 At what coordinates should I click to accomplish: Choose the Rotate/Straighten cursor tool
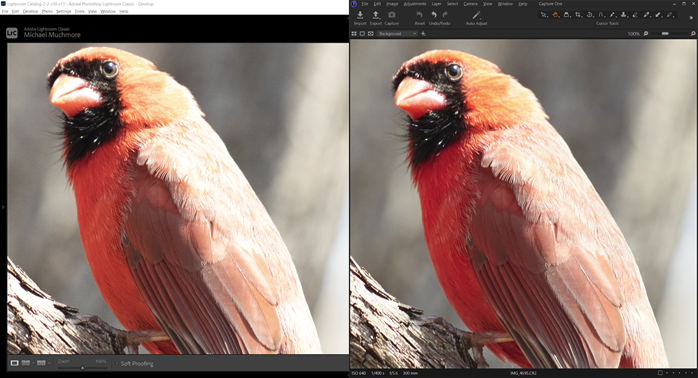[589, 15]
